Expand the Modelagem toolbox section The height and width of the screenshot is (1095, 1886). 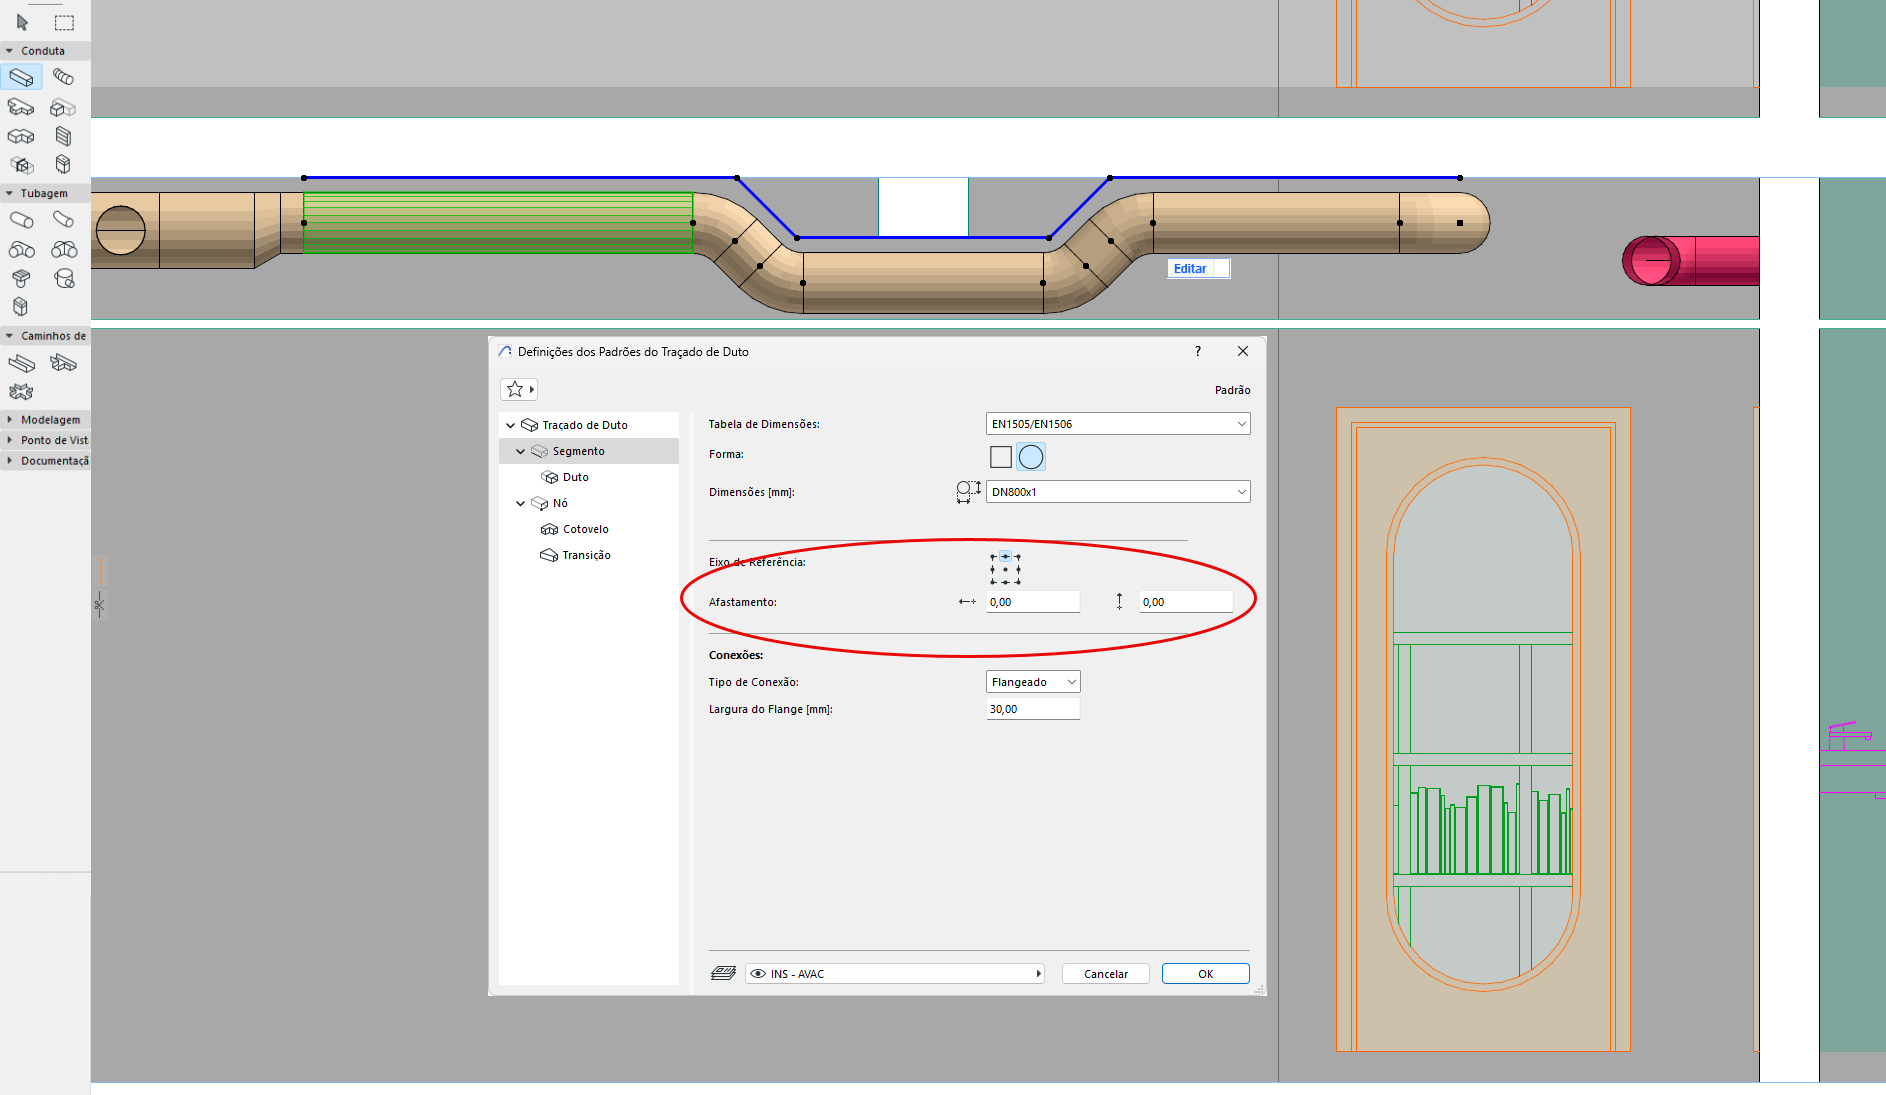tap(10, 420)
